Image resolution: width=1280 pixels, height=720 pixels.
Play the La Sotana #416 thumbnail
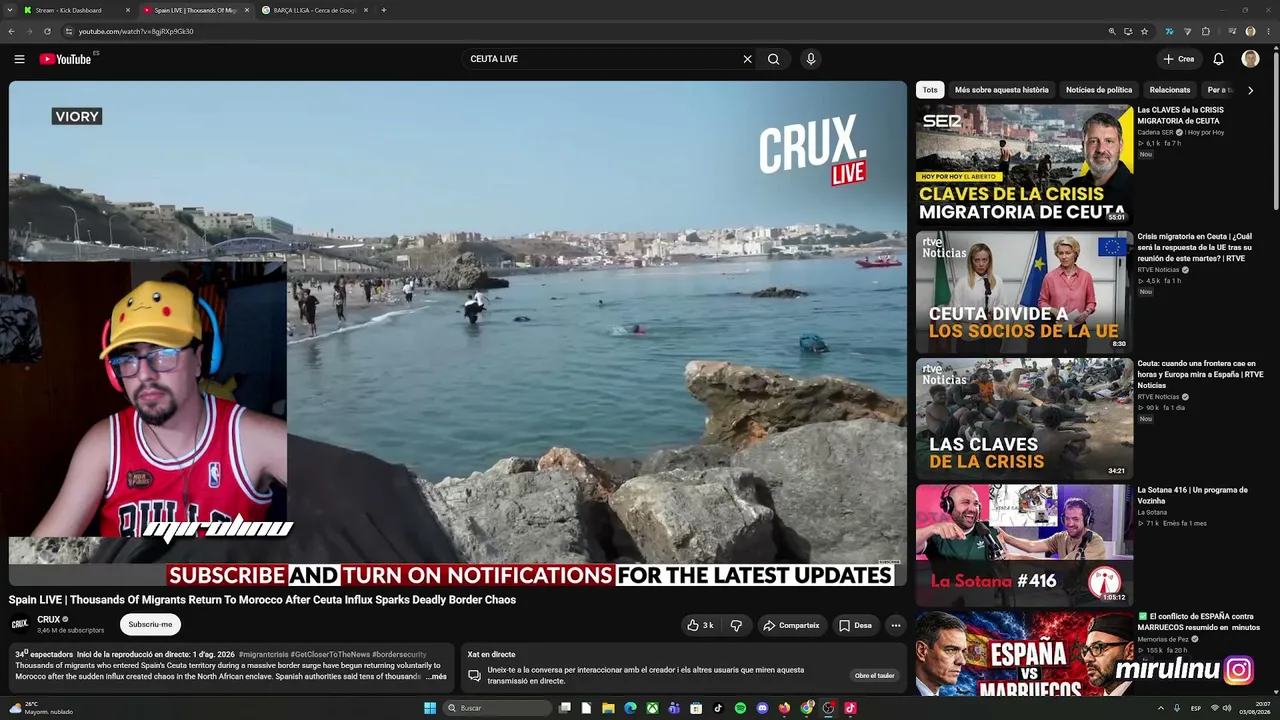pos(1024,545)
